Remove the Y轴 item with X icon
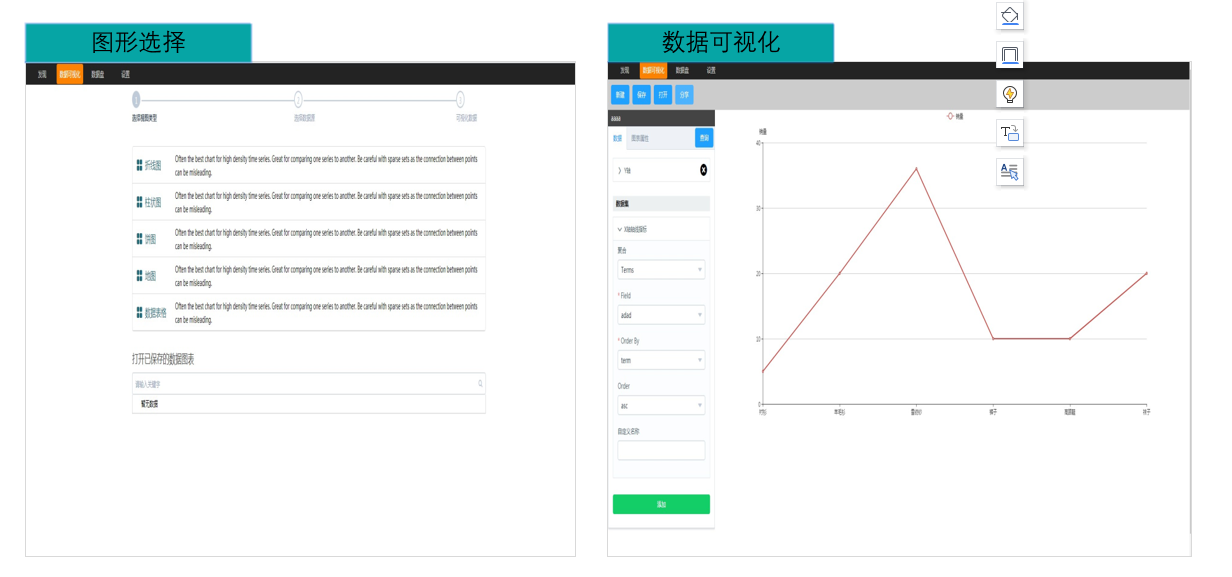The image size is (1232, 577). (703, 170)
